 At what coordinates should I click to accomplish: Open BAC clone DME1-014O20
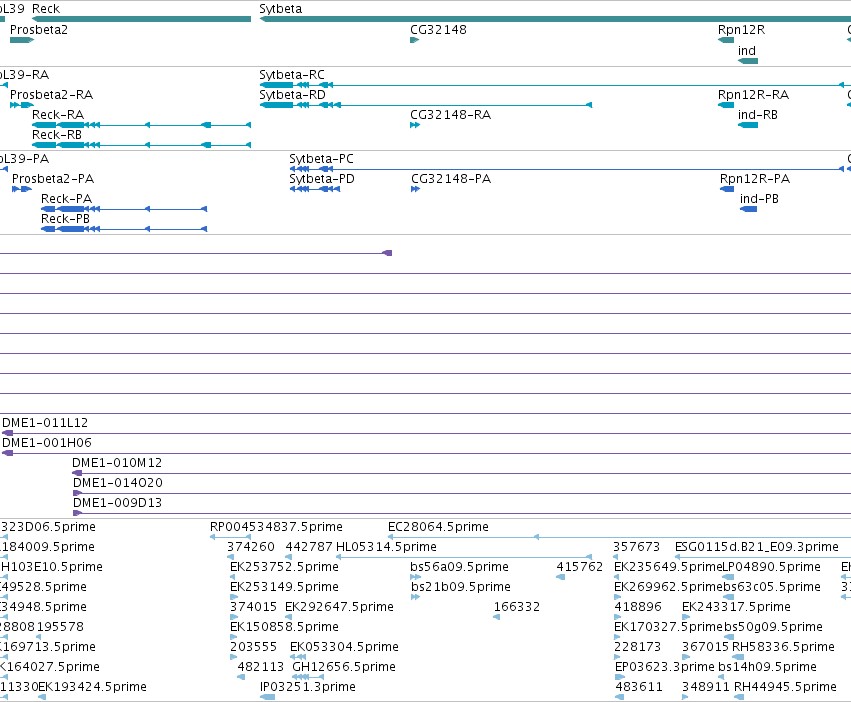coord(462,493)
